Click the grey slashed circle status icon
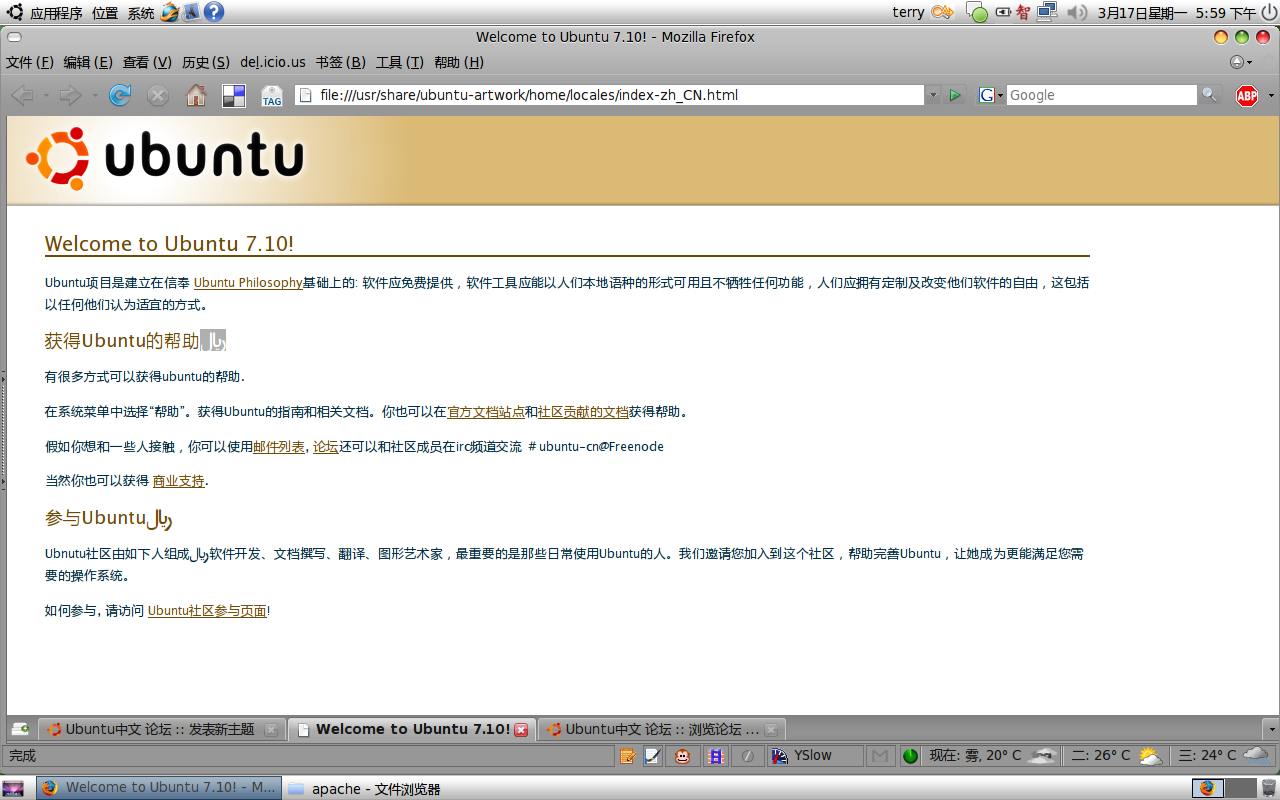 coord(747,756)
